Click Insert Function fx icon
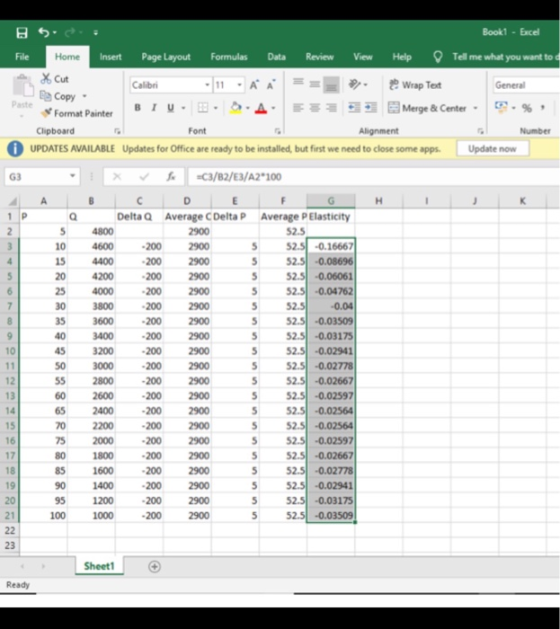The height and width of the screenshot is (629, 560). 171,177
